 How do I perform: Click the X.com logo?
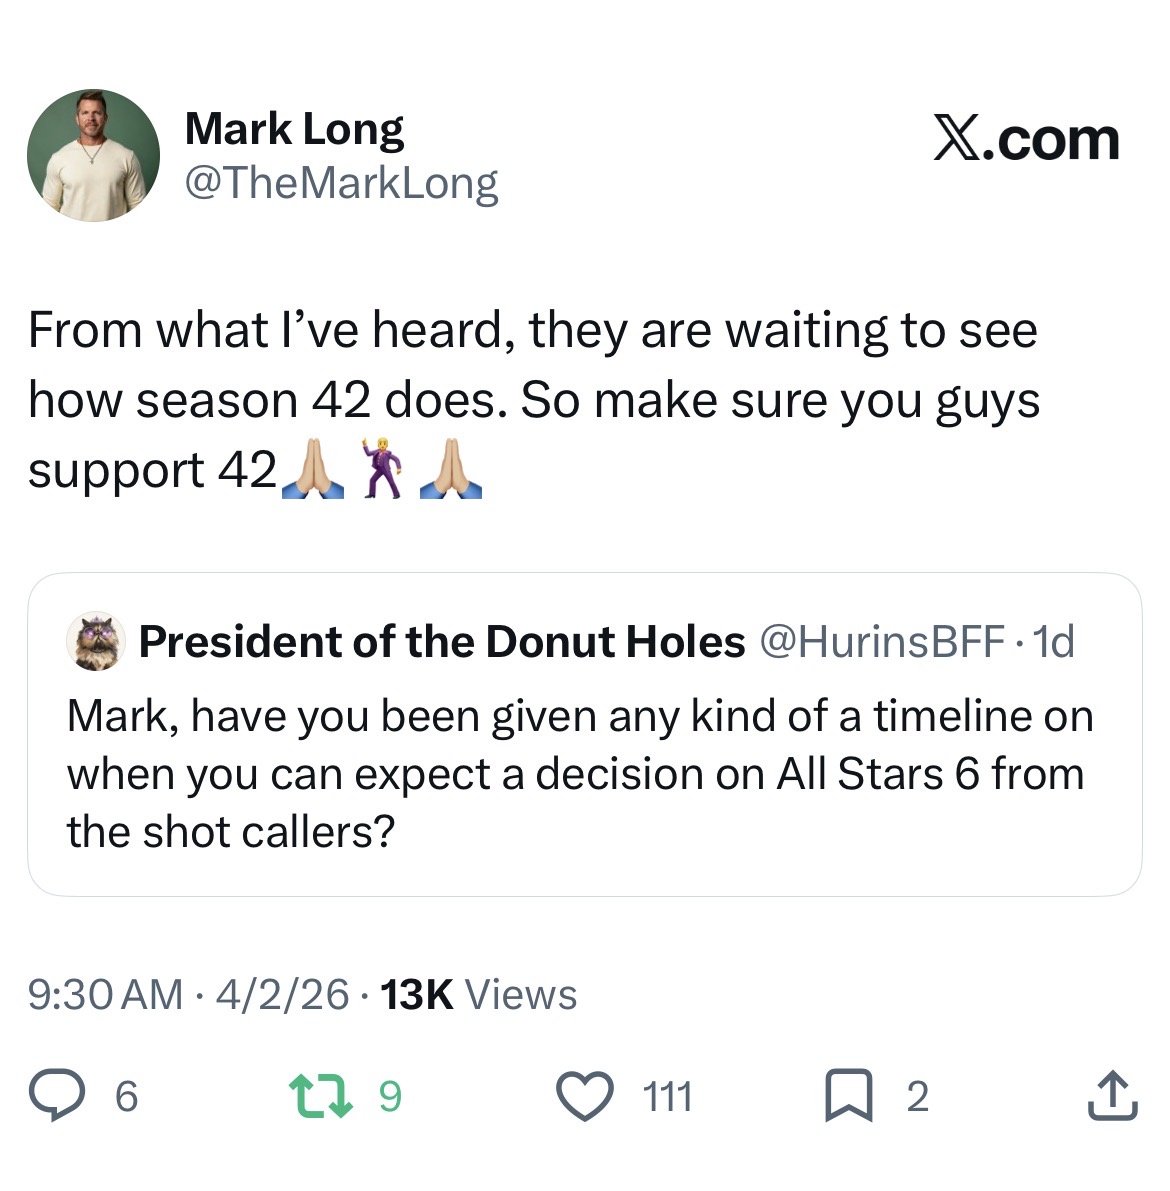tap(1026, 140)
